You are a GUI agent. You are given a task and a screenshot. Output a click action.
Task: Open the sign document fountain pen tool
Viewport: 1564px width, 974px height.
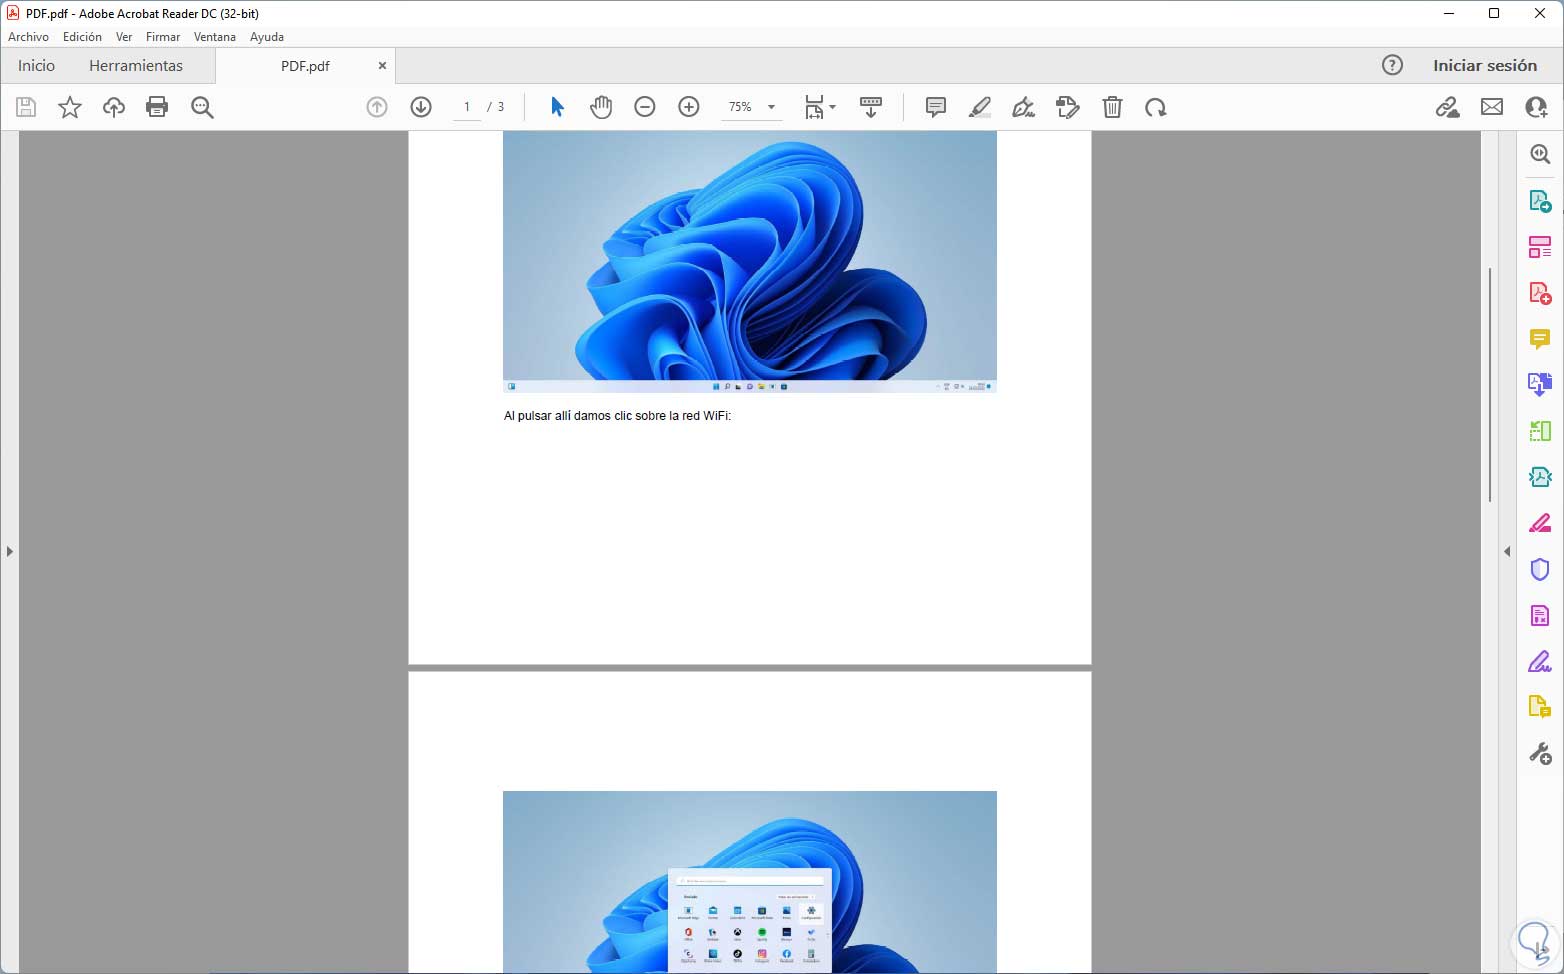point(1023,107)
